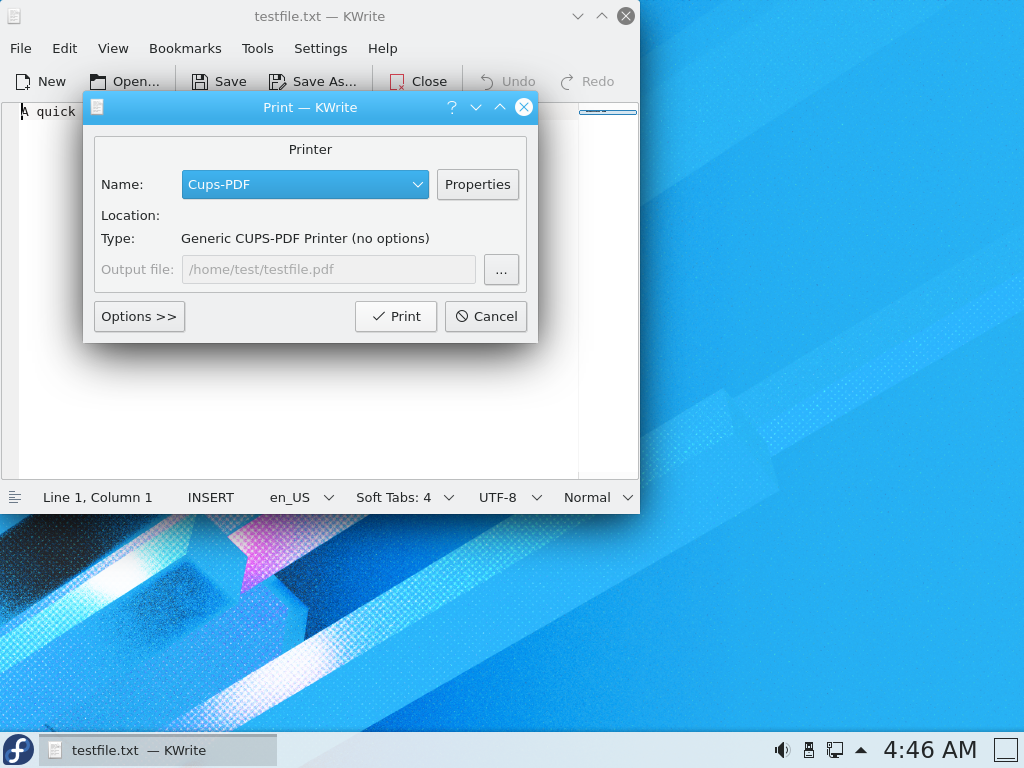Close the Print dialog window
Screen dimensions: 1024x768
coord(524,107)
